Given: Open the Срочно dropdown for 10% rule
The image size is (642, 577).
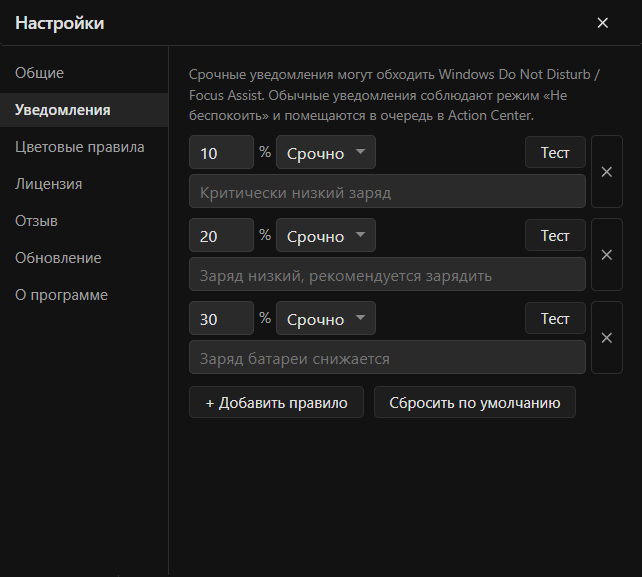Looking at the screenshot, I should [326, 152].
